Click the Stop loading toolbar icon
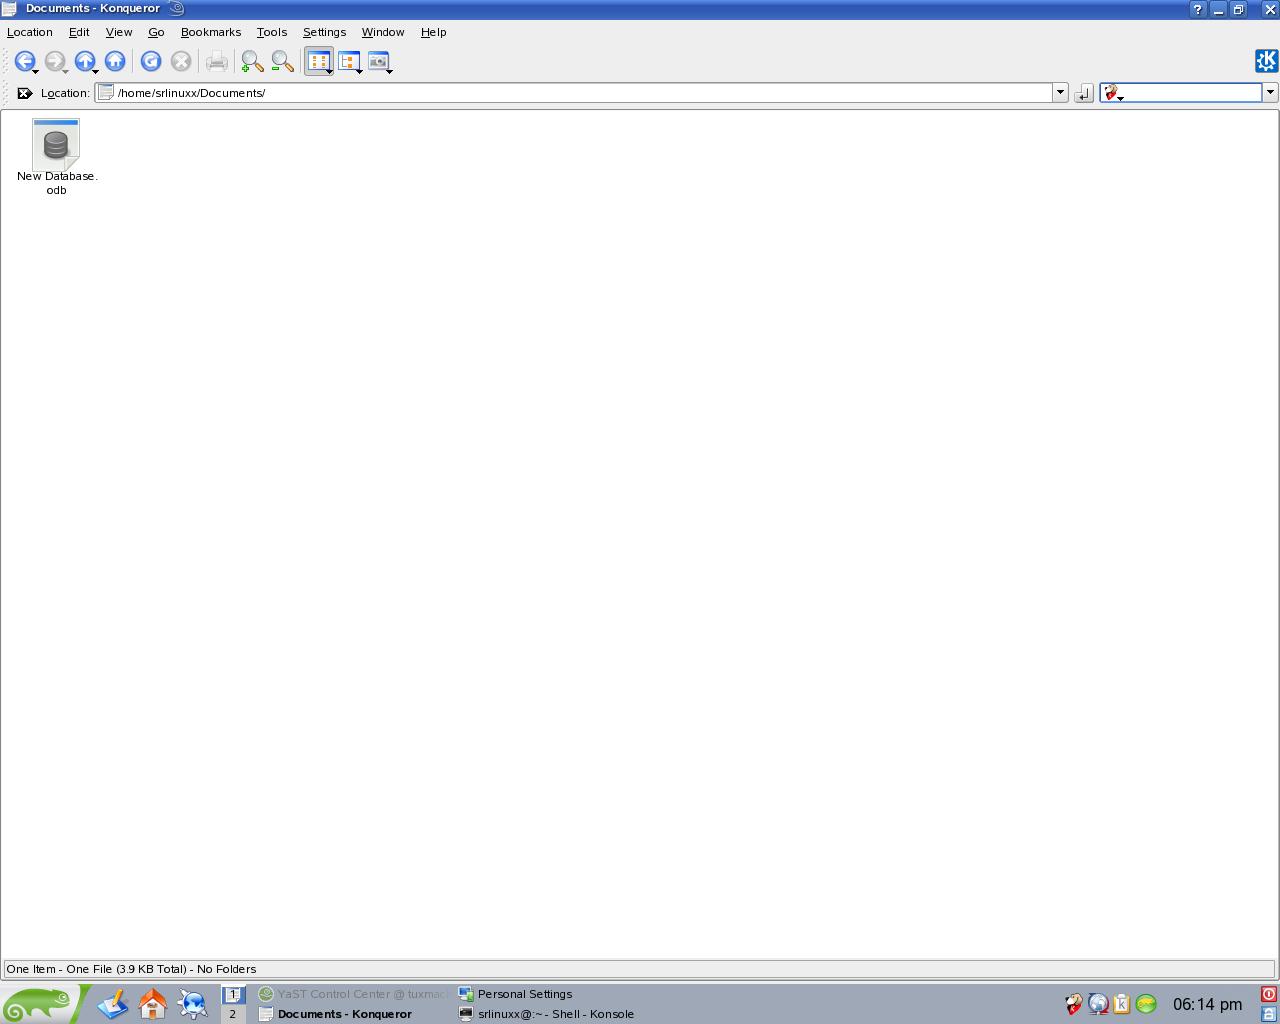The image size is (1280, 1024). 181,62
